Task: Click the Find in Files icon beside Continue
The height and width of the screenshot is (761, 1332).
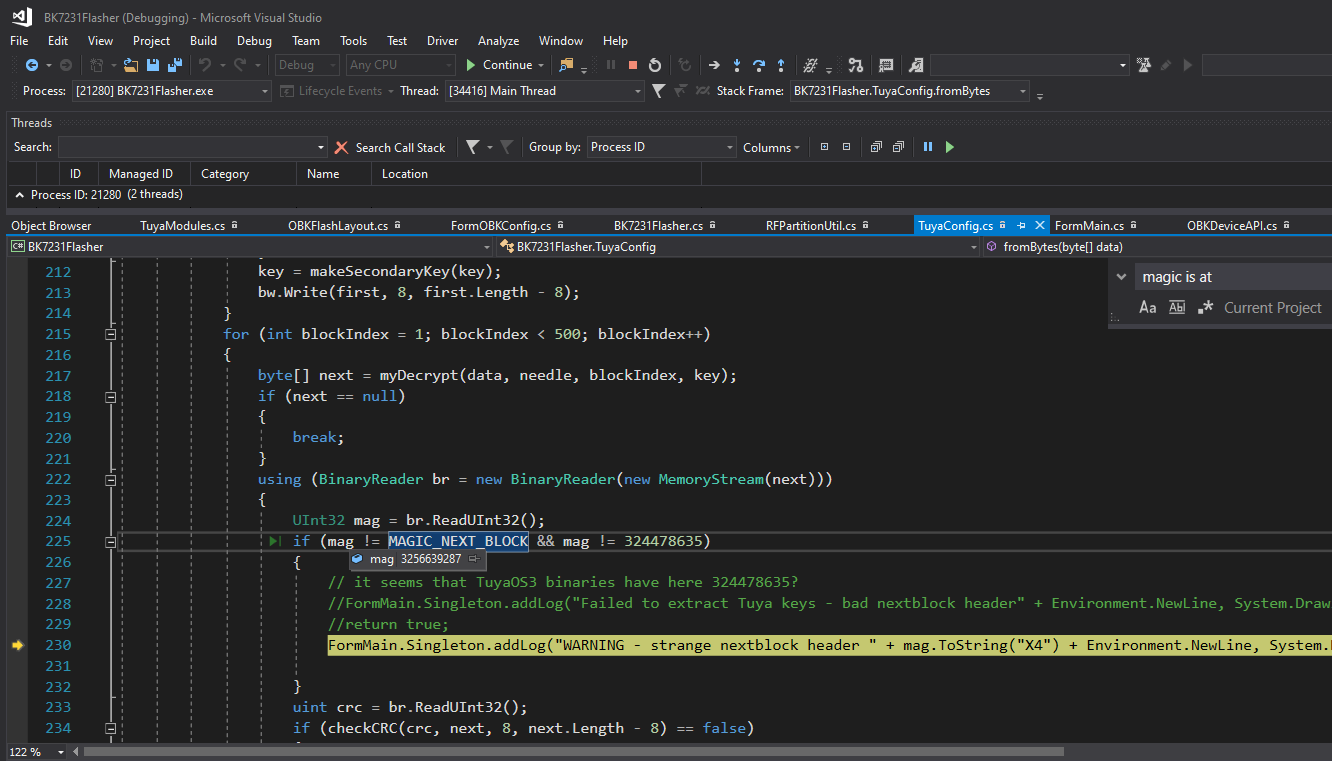Action: (x=567, y=65)
